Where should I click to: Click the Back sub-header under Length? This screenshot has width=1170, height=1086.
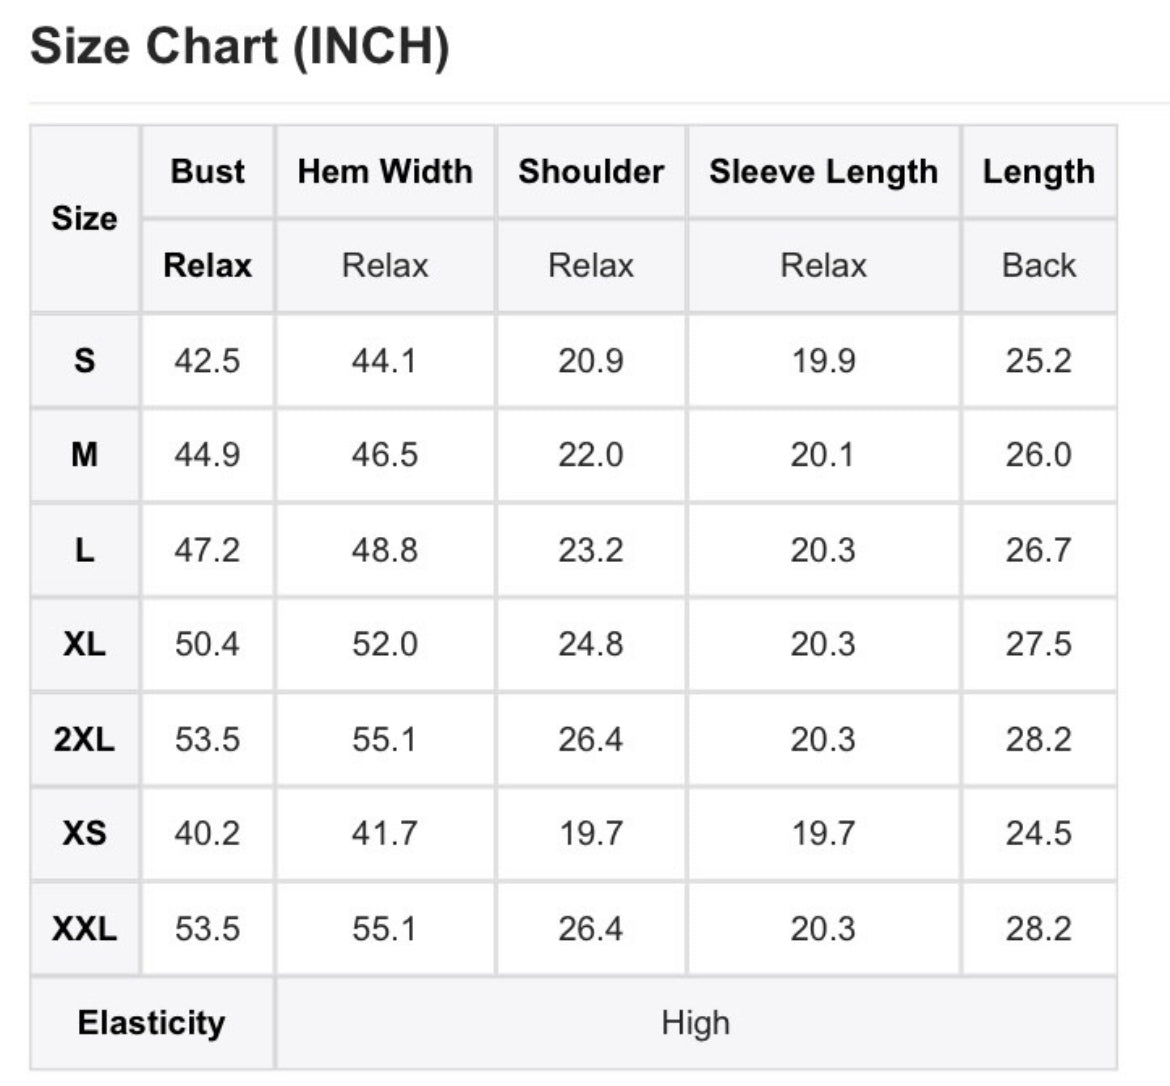click(x=1039, y=266)
